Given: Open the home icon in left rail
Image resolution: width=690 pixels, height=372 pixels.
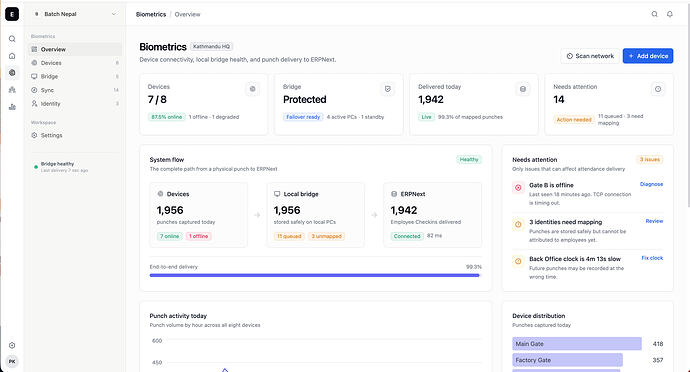Looking at the screenshot, I should pyautogui.click(x=12, y=56).
